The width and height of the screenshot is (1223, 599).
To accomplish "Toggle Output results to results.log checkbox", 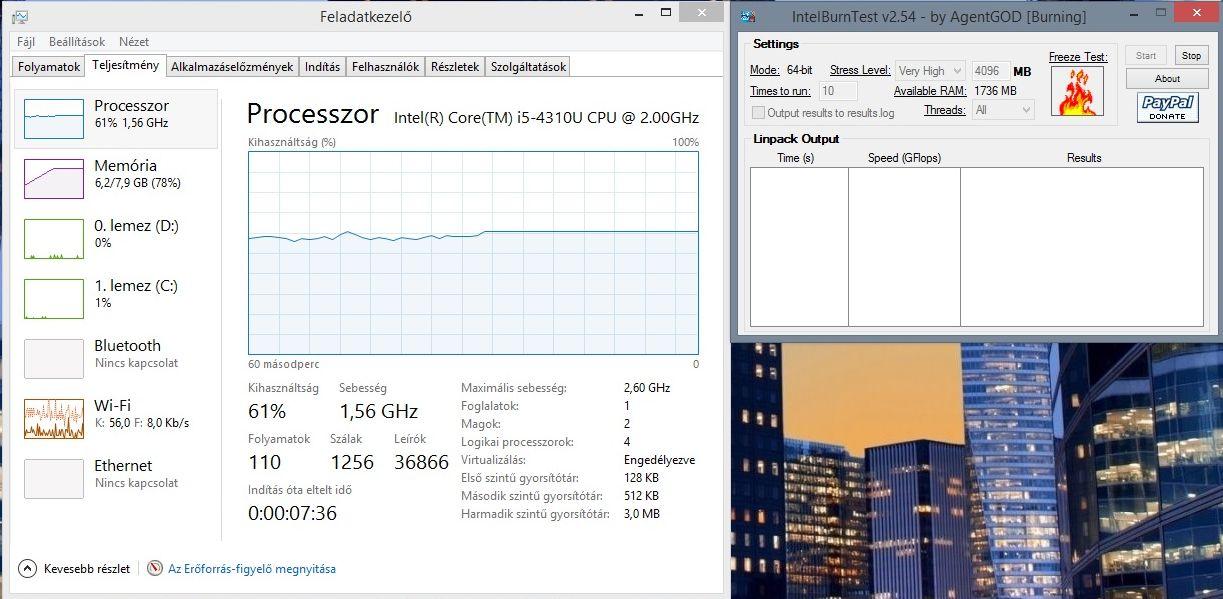I will tap(758, 113).
